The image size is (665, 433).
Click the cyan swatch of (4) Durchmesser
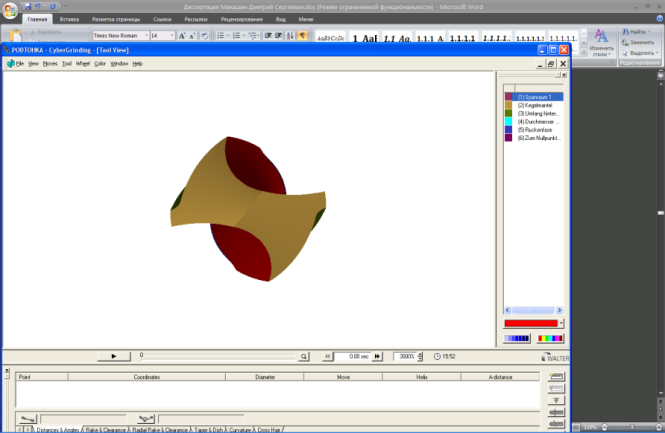[509, 122]
